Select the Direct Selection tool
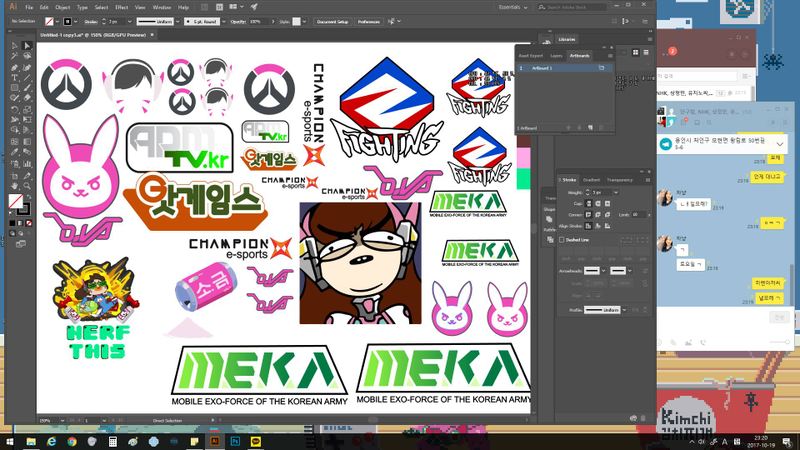The width and height of the screenshot is (800, 450). pos(27,46)
